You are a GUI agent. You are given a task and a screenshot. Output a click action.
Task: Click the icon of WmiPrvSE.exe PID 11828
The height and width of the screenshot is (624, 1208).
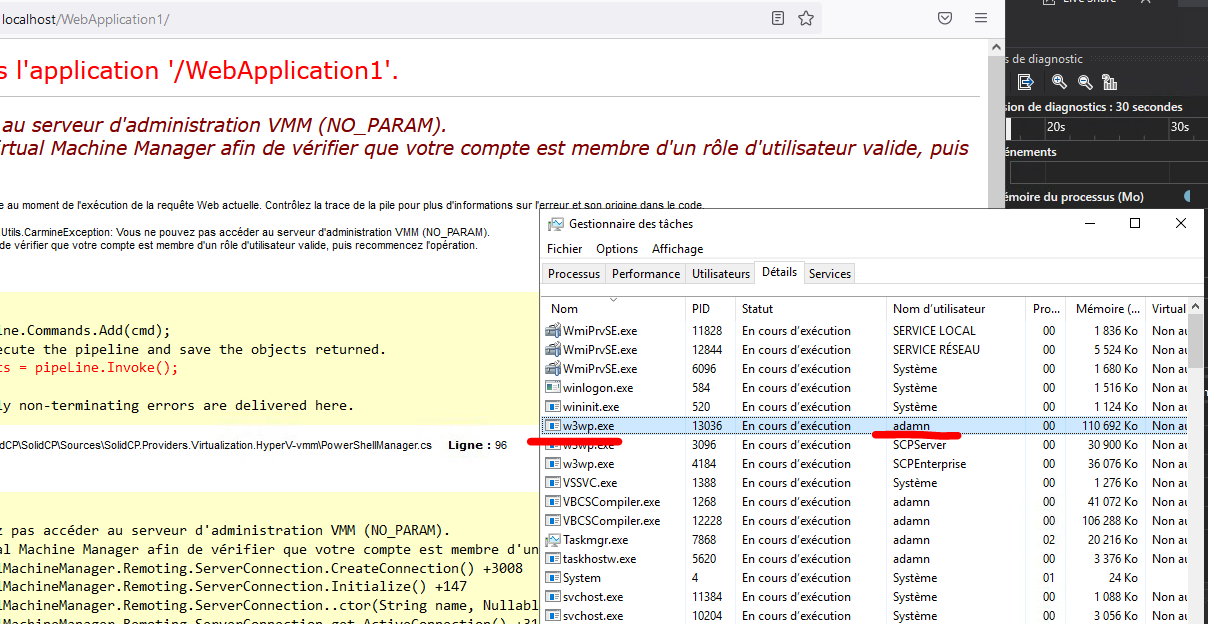pos(553,330)
